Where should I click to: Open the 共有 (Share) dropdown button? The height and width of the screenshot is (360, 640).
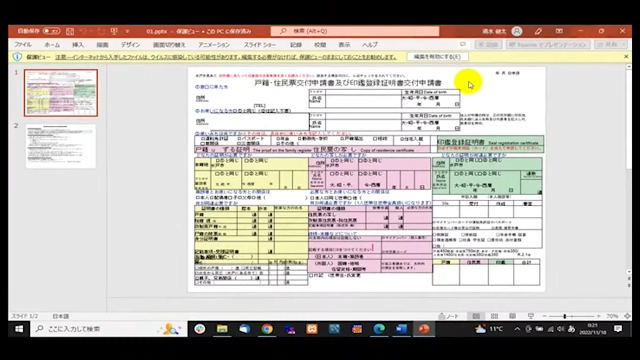(x=611, y=44)
